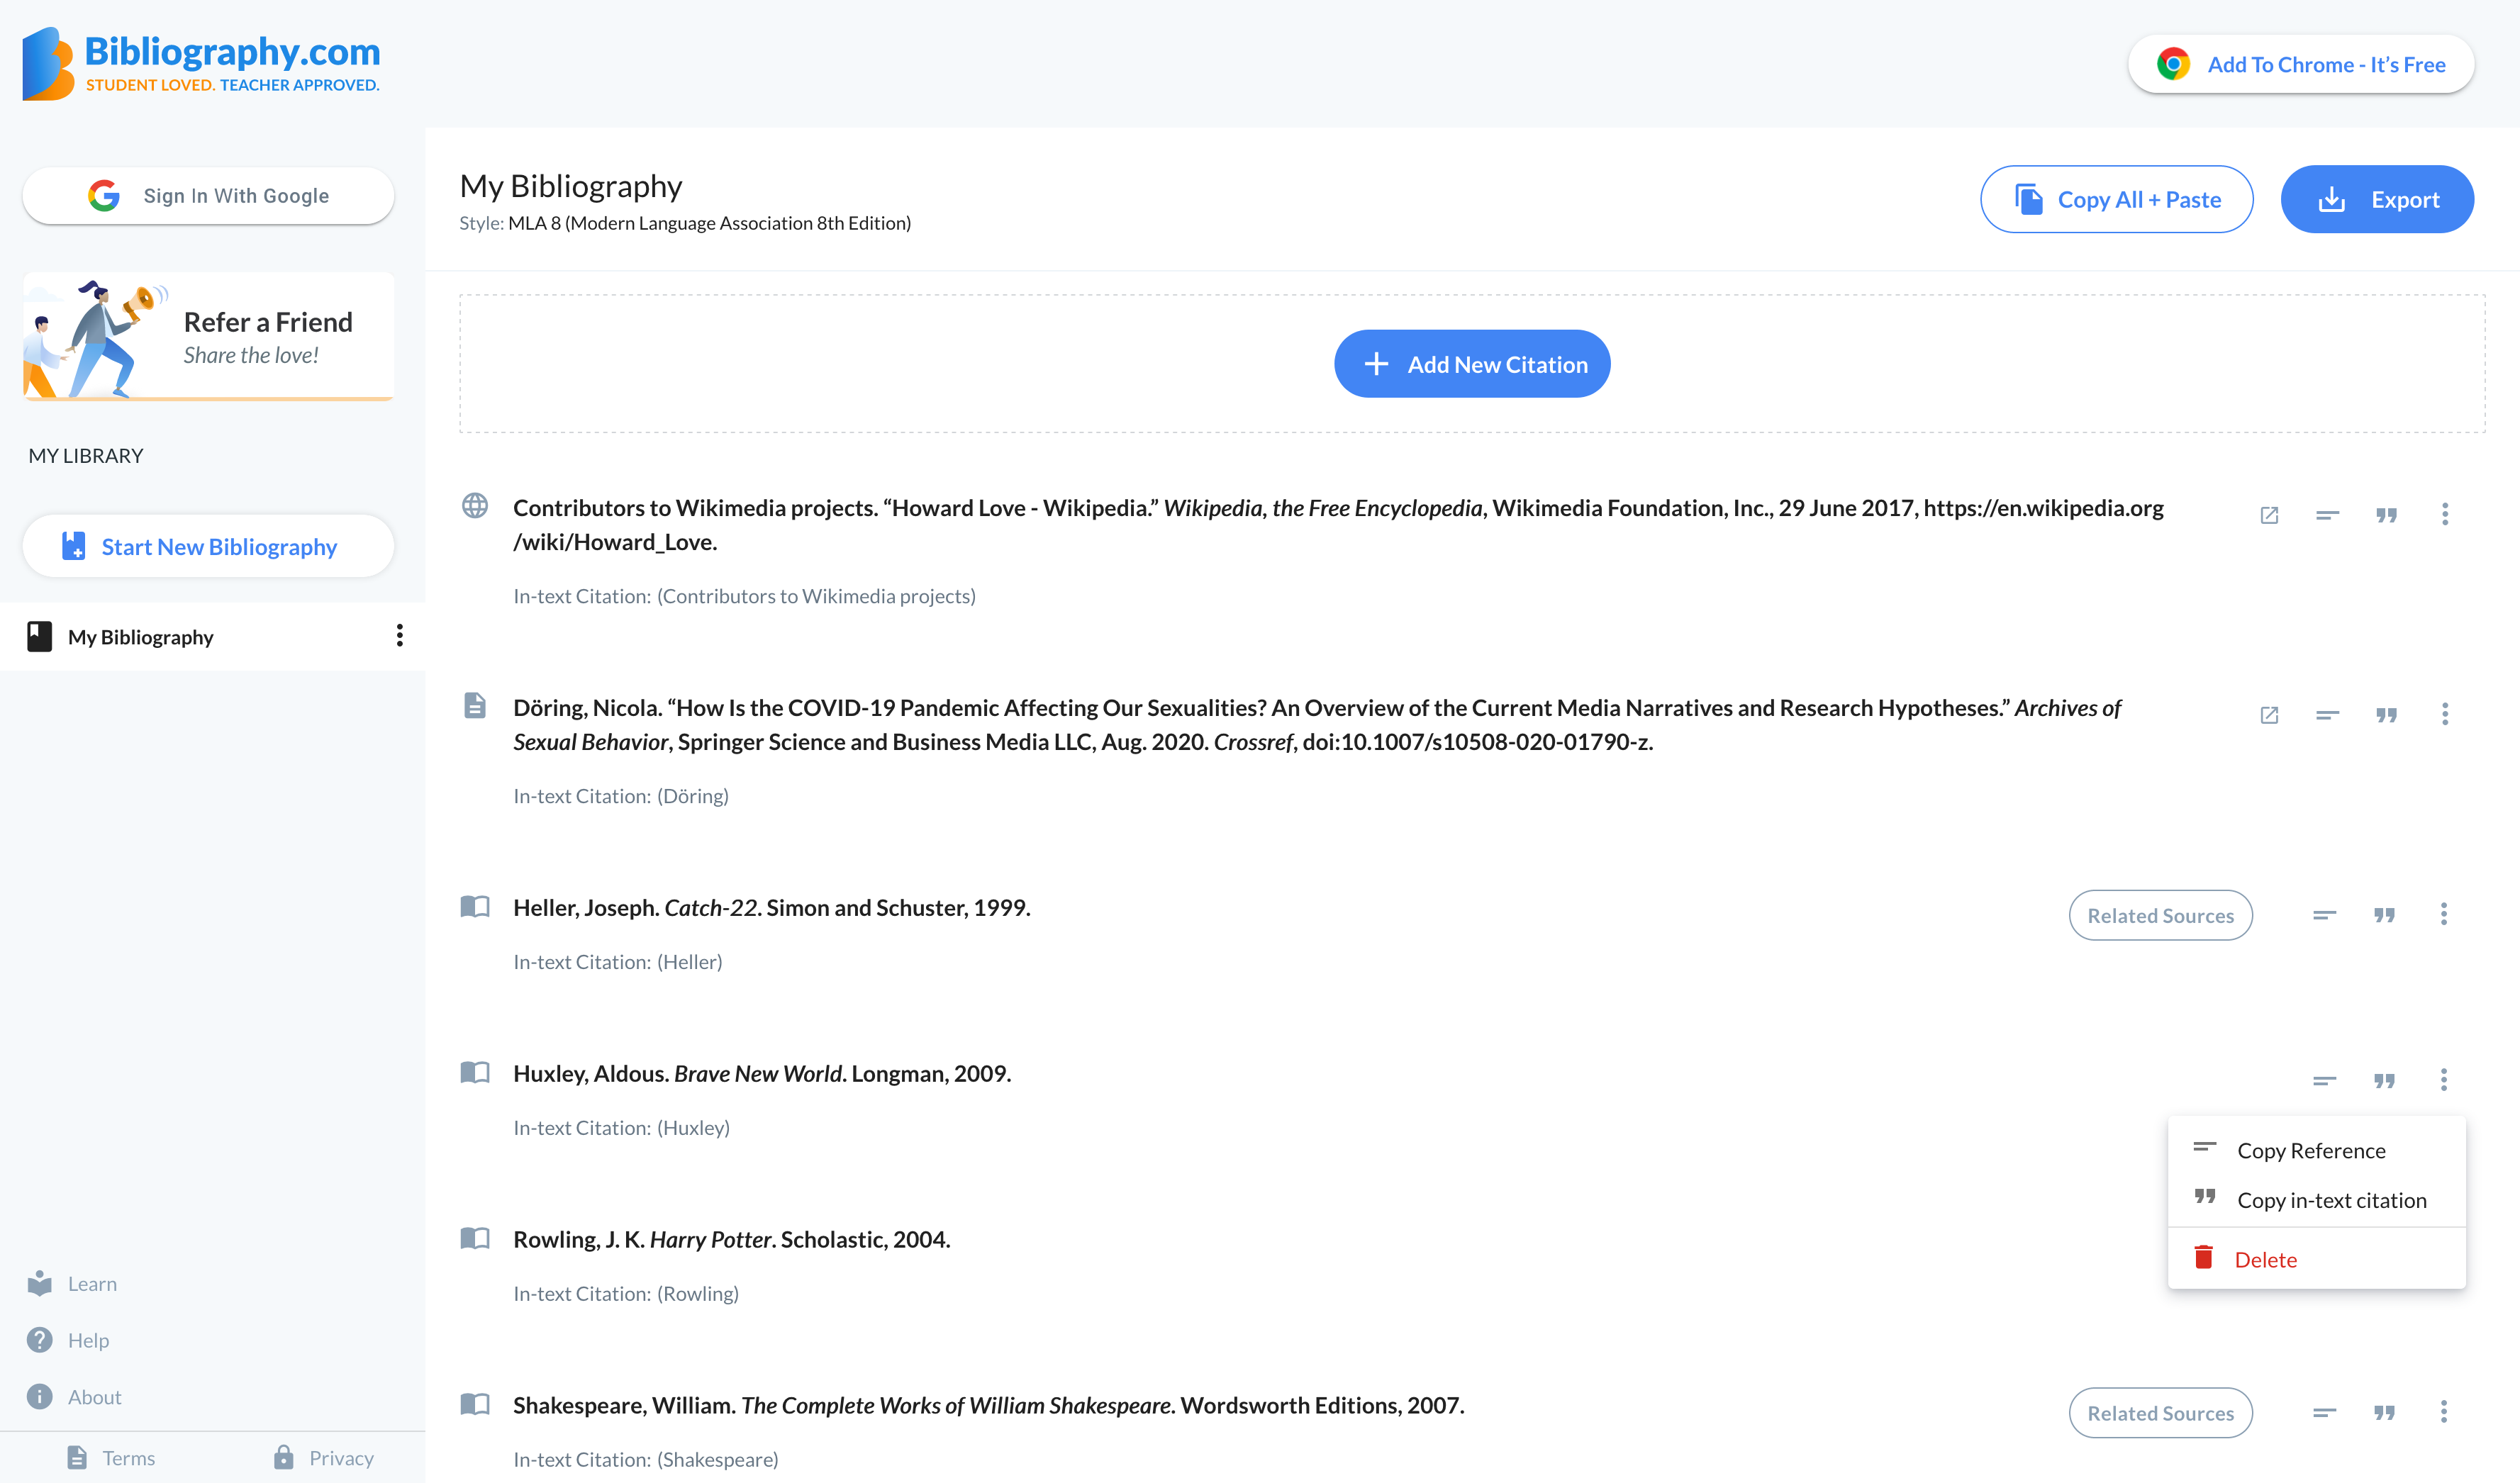The image size is (2520, 1483).
Task: Show Related Sources for Catch-22
Action: click(2160, 914)
